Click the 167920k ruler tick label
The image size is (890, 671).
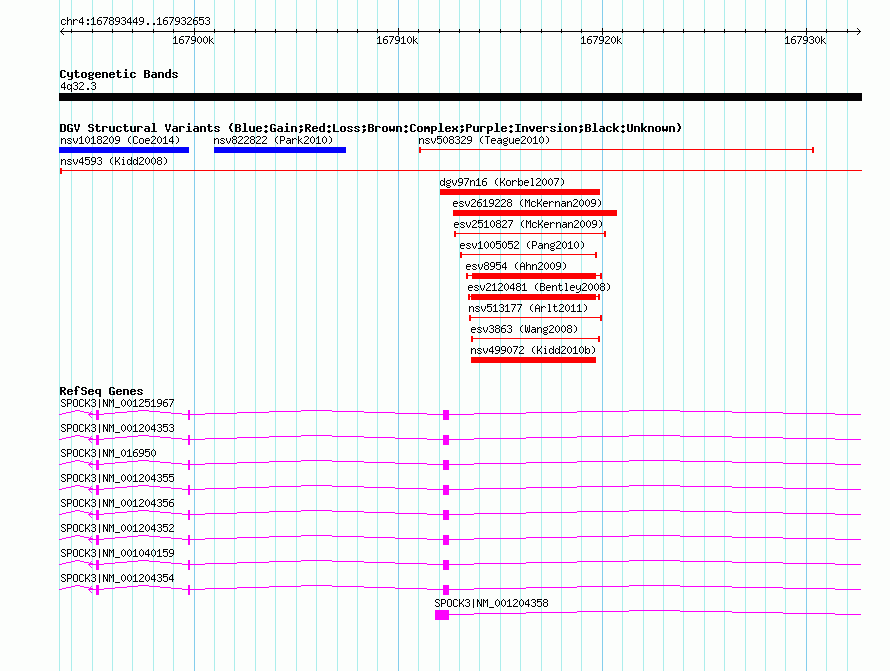601,40
